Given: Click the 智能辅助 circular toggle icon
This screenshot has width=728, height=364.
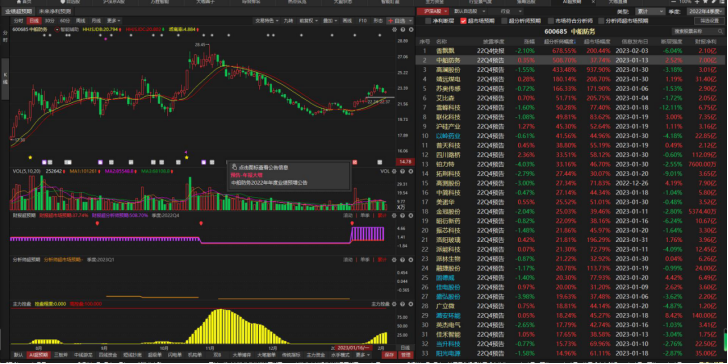Looking at the screenshot, I should [x=57, y=29].
